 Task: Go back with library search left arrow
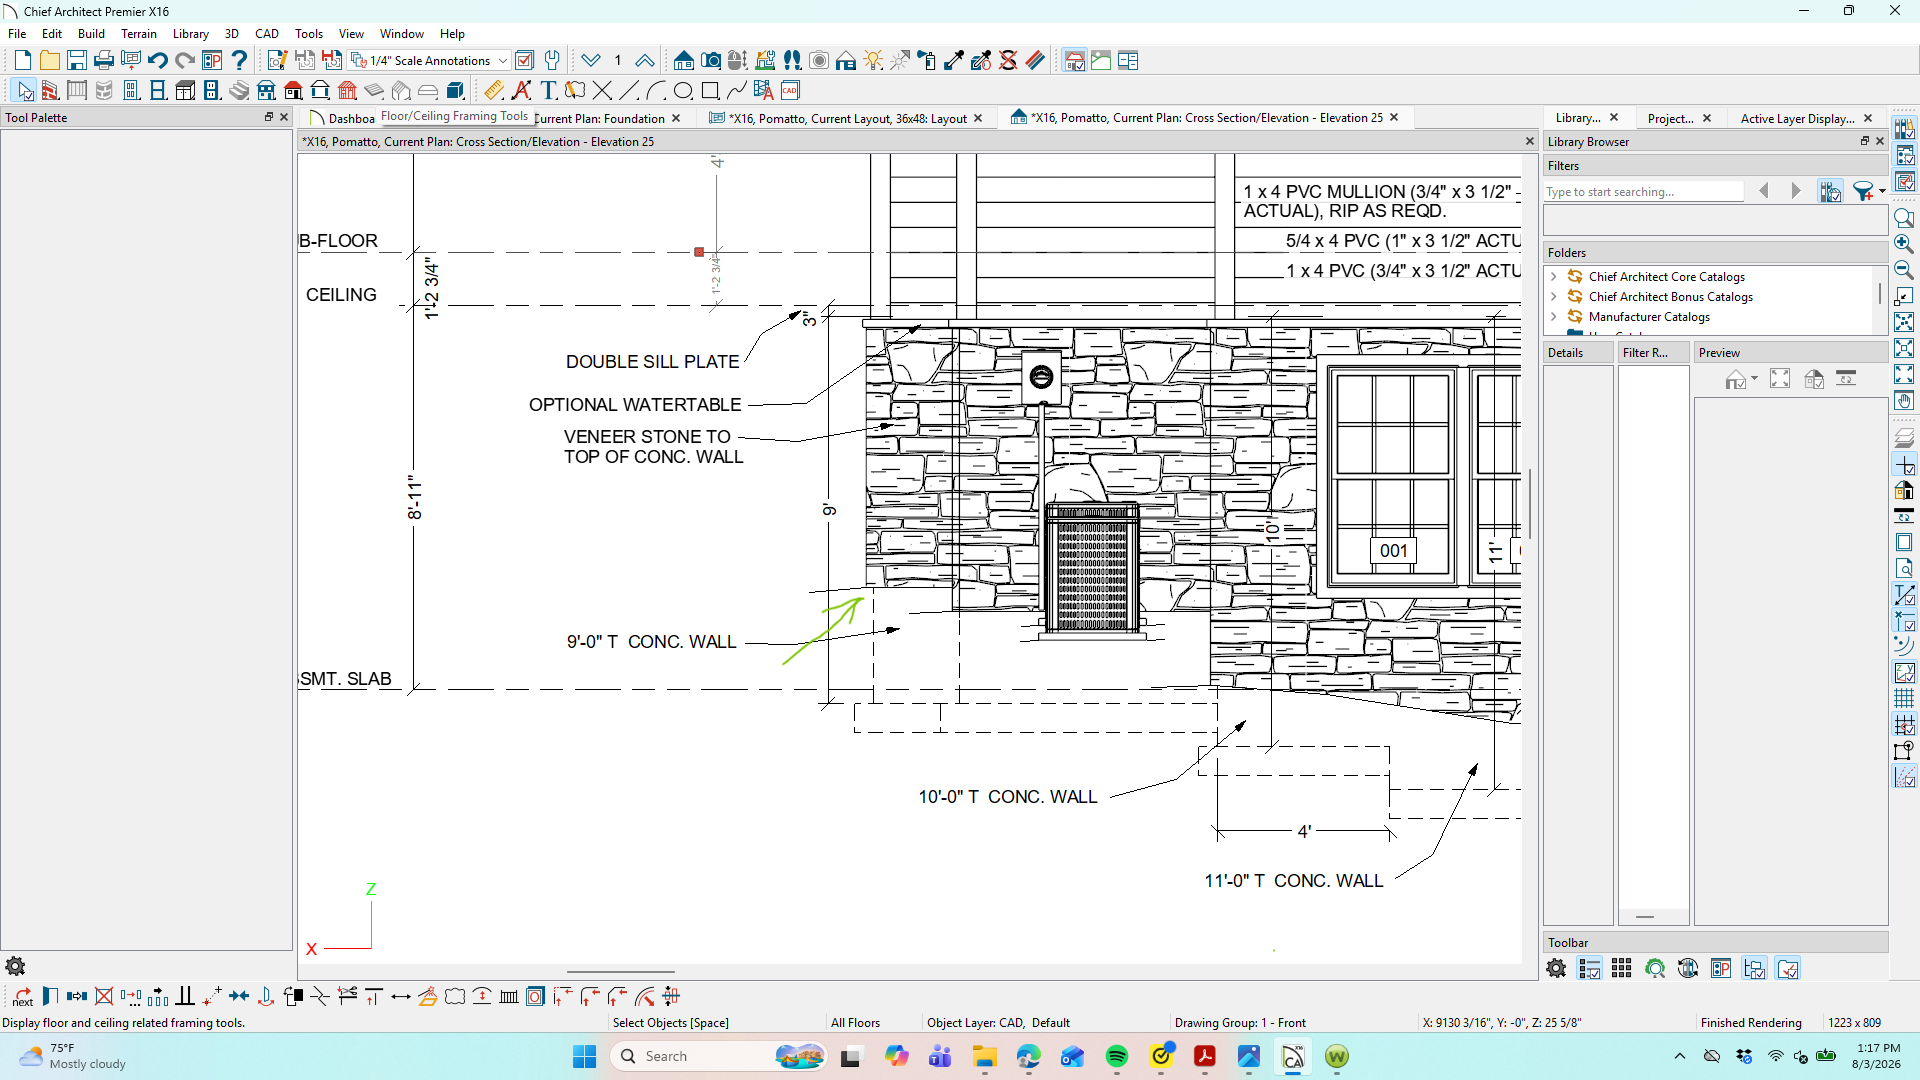pyautogui.click(x=1764, y=191)
